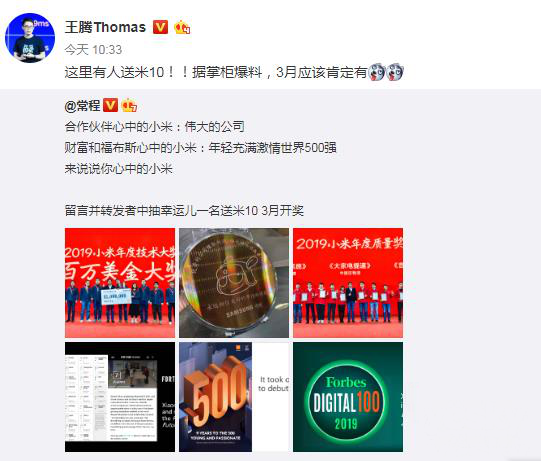The image size is (541, 461).
Task: Click the verified V badge next to 常程
Action: (110, 105)
